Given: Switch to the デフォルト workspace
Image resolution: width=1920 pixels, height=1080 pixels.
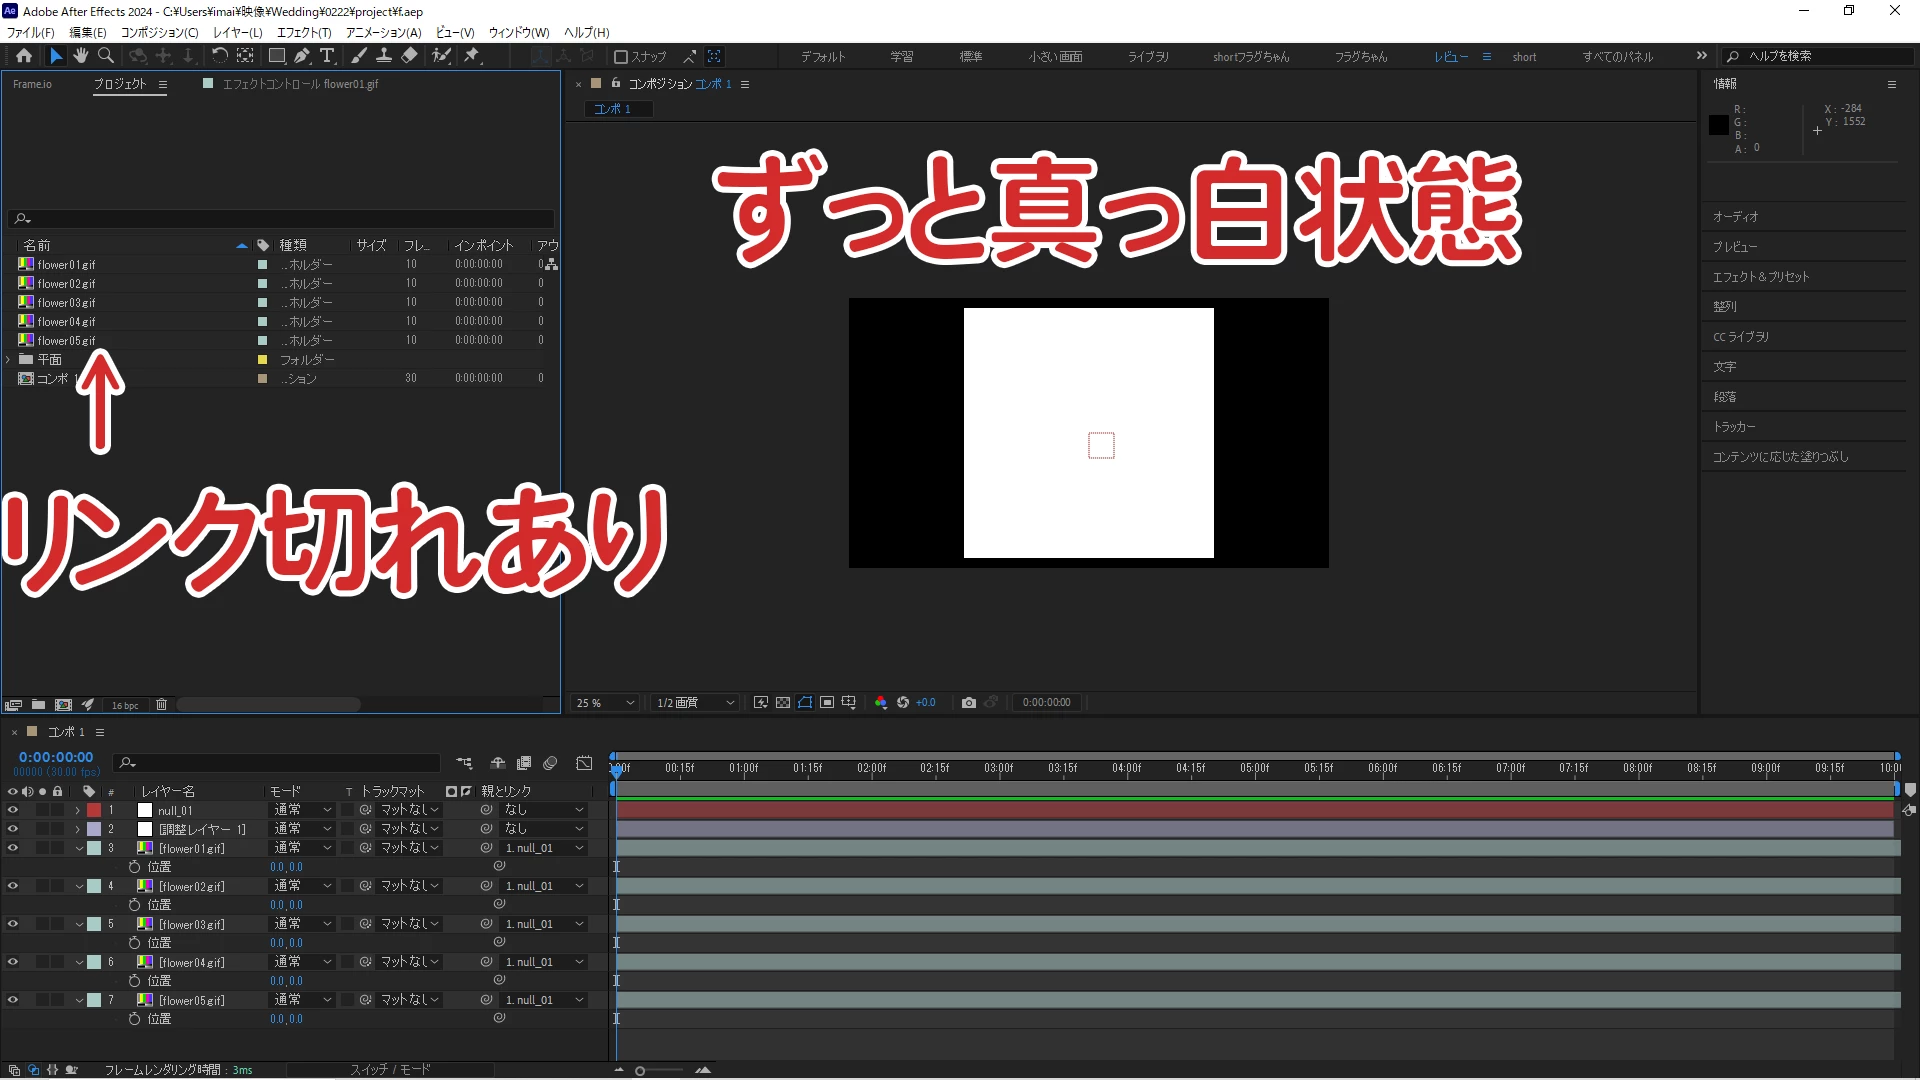Looking at the screenshot, I should tap(822, 57).
